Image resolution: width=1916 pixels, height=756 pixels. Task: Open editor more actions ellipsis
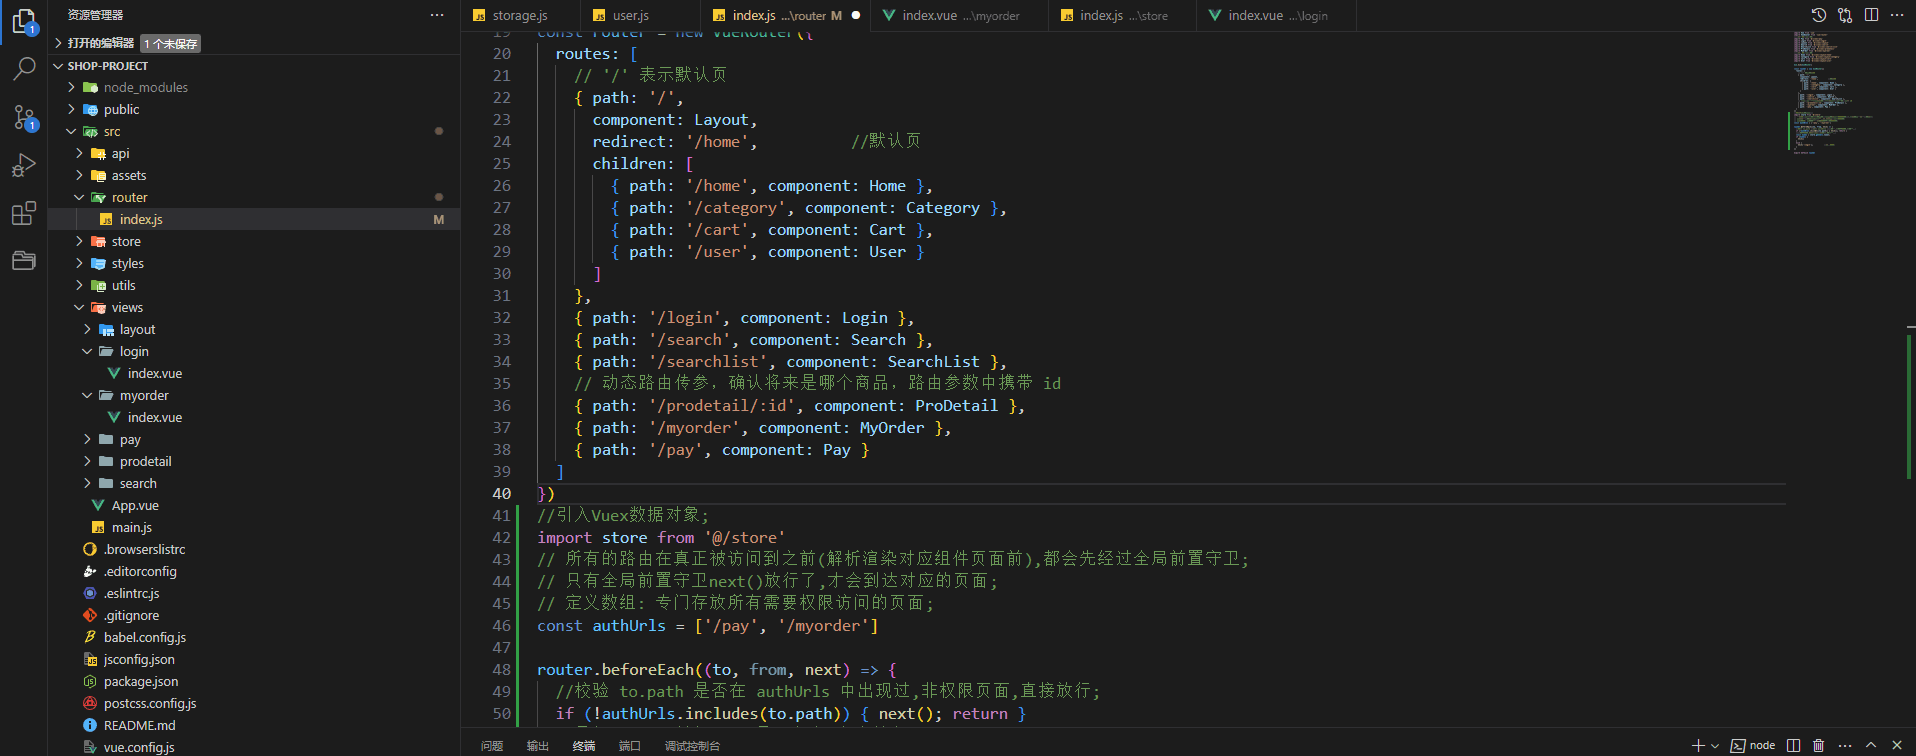point(1897,15)
